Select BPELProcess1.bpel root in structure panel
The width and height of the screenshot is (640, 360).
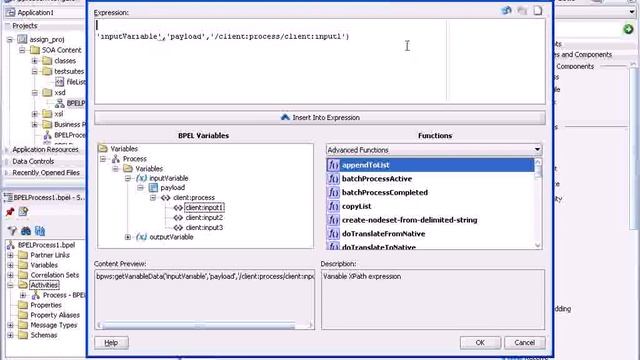46,245
